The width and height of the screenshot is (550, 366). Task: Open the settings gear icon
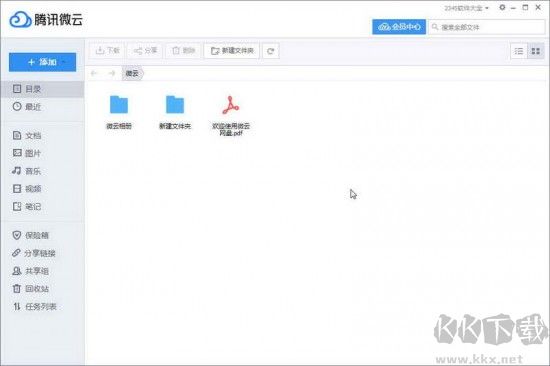502,7
